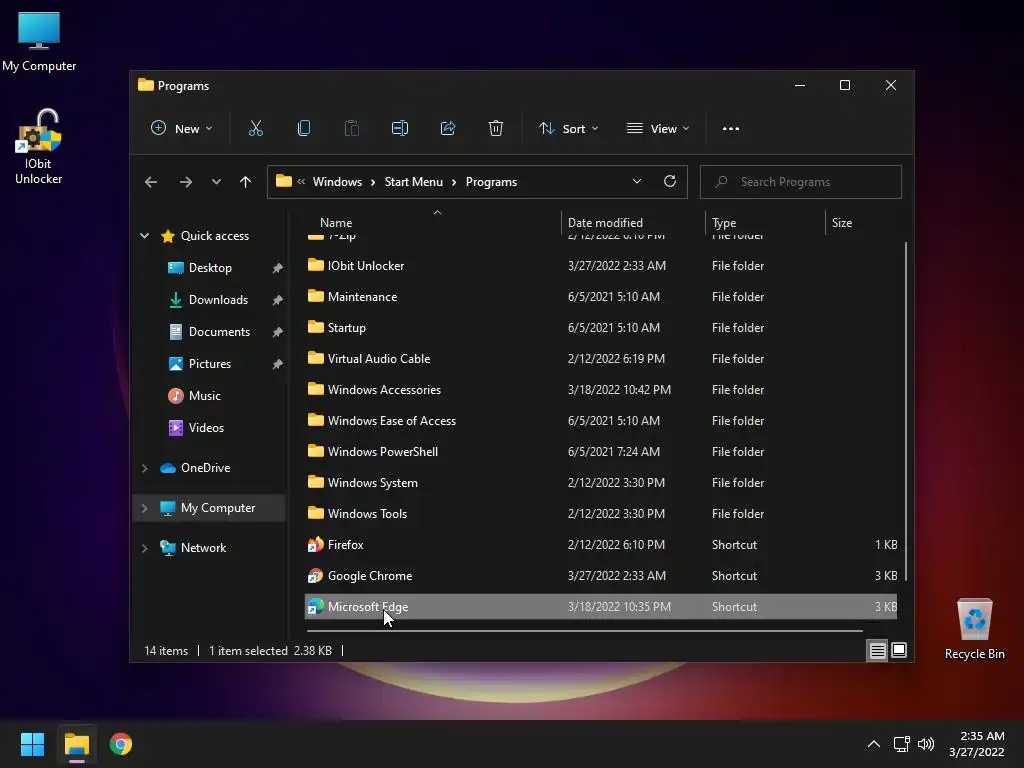Select the Windows PowerShell folder
The image size is (1024, 768).
[601, 452]
